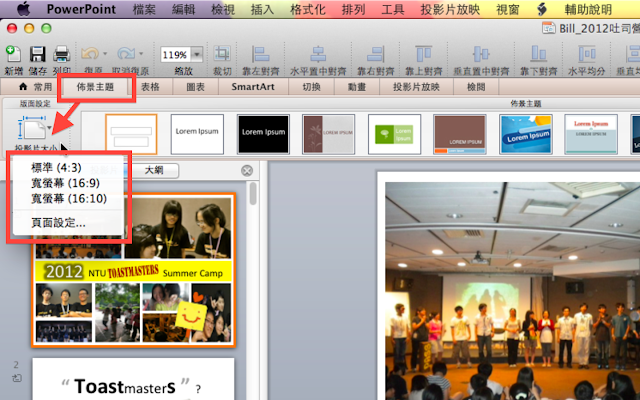Open the 工具 menu
The height and width of the screenshot is (400, 640).
coord(393,9)
